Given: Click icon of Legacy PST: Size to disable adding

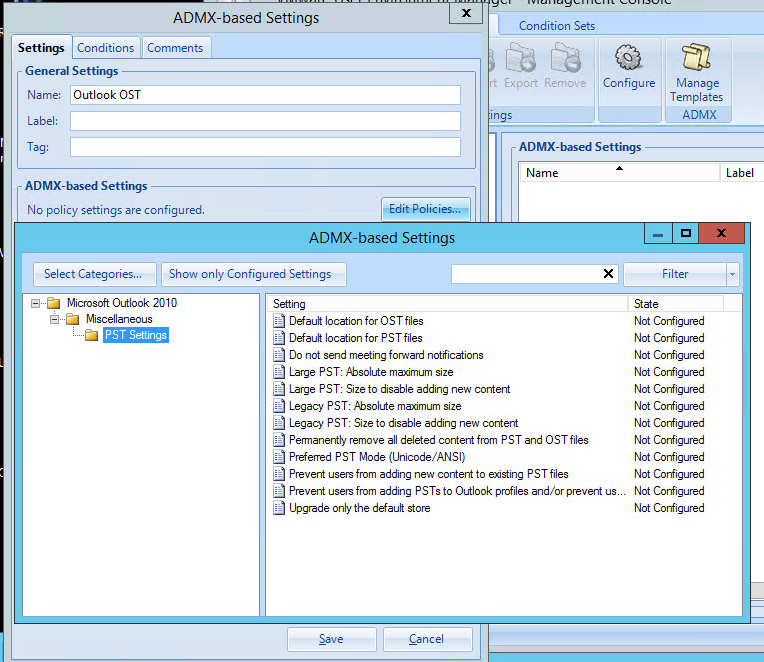Looking at the screenshot, I should [279, 423].
